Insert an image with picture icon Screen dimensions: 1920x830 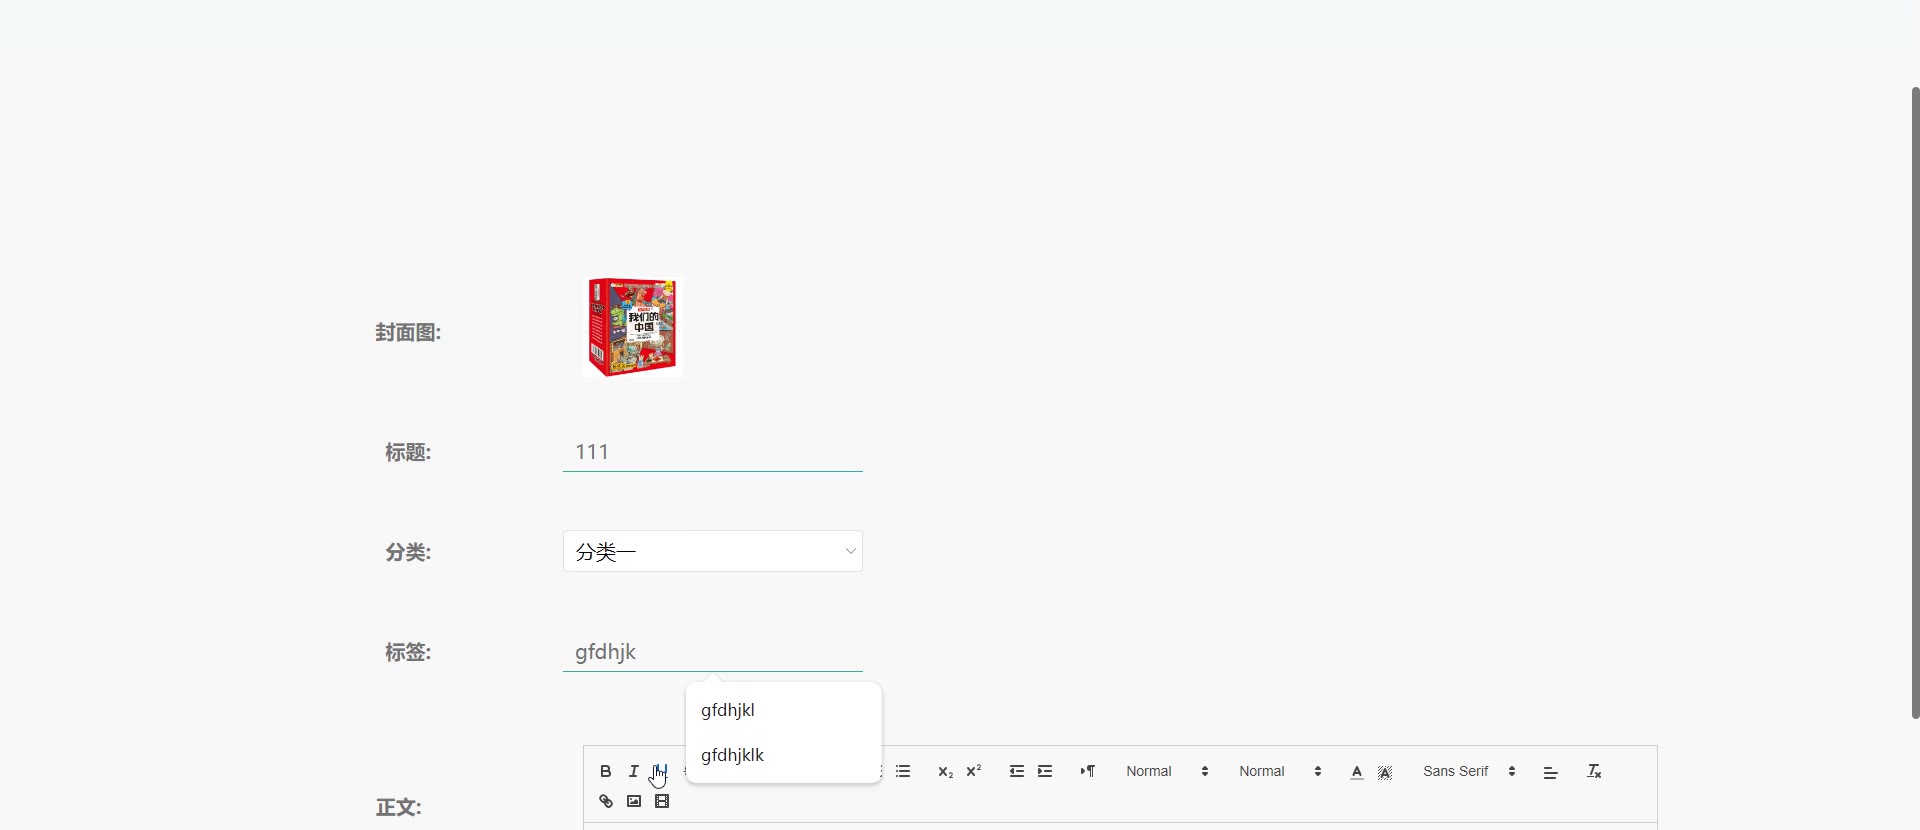coord(633,801)
